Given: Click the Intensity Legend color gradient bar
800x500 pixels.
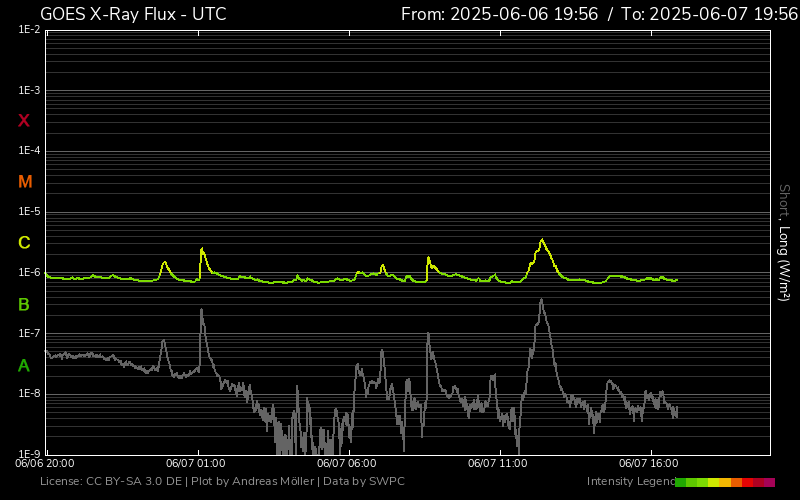Looking at the screenshot, I should (725, 482).
